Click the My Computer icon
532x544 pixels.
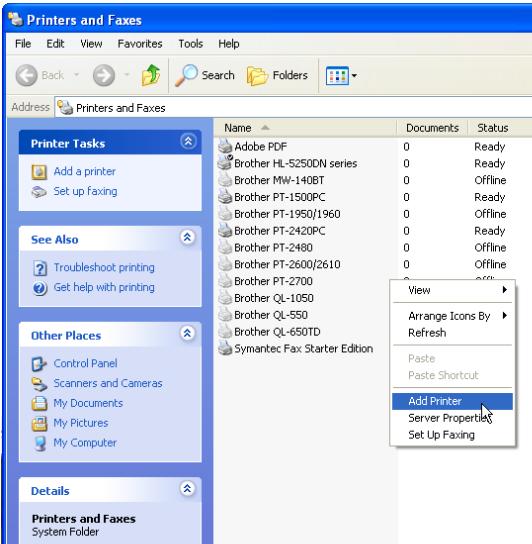40,443
